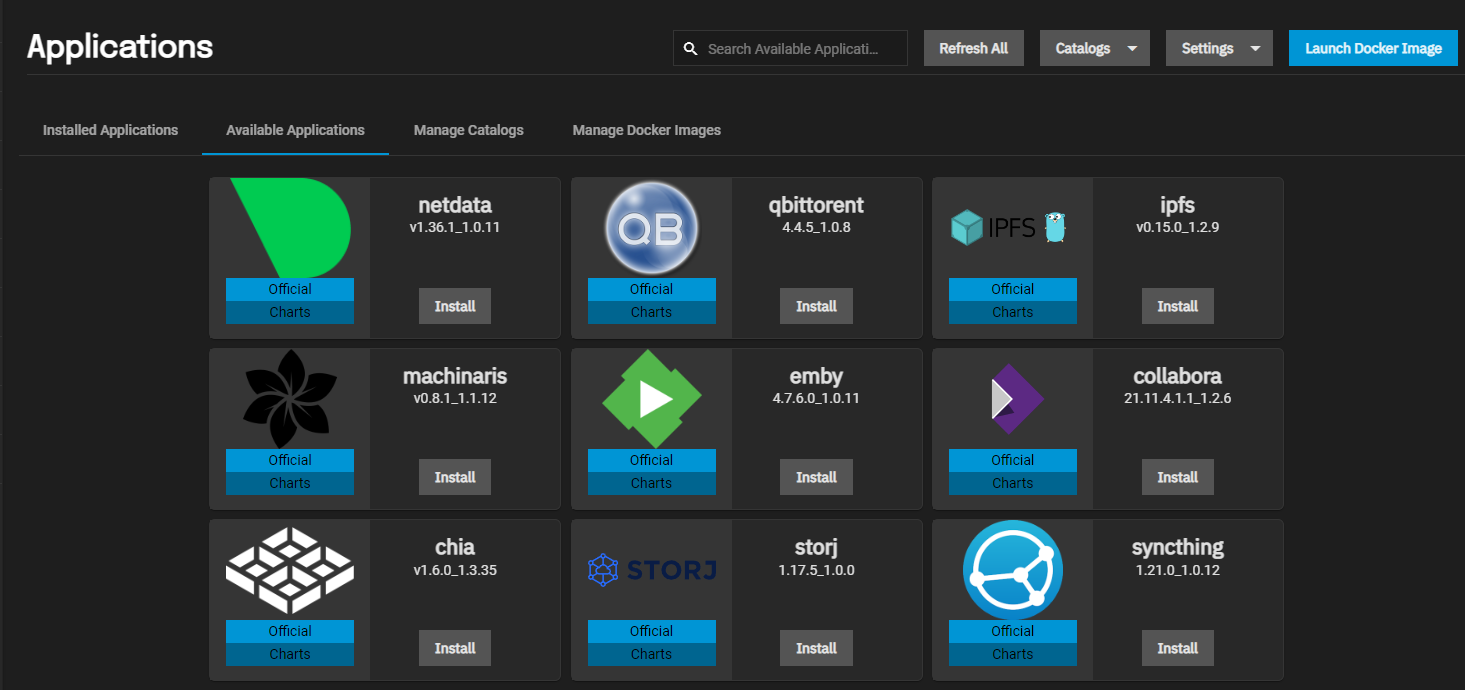Open the Catalogs dropdown menu
This screenshot has width=1465, height=690.
point(1095,48)
